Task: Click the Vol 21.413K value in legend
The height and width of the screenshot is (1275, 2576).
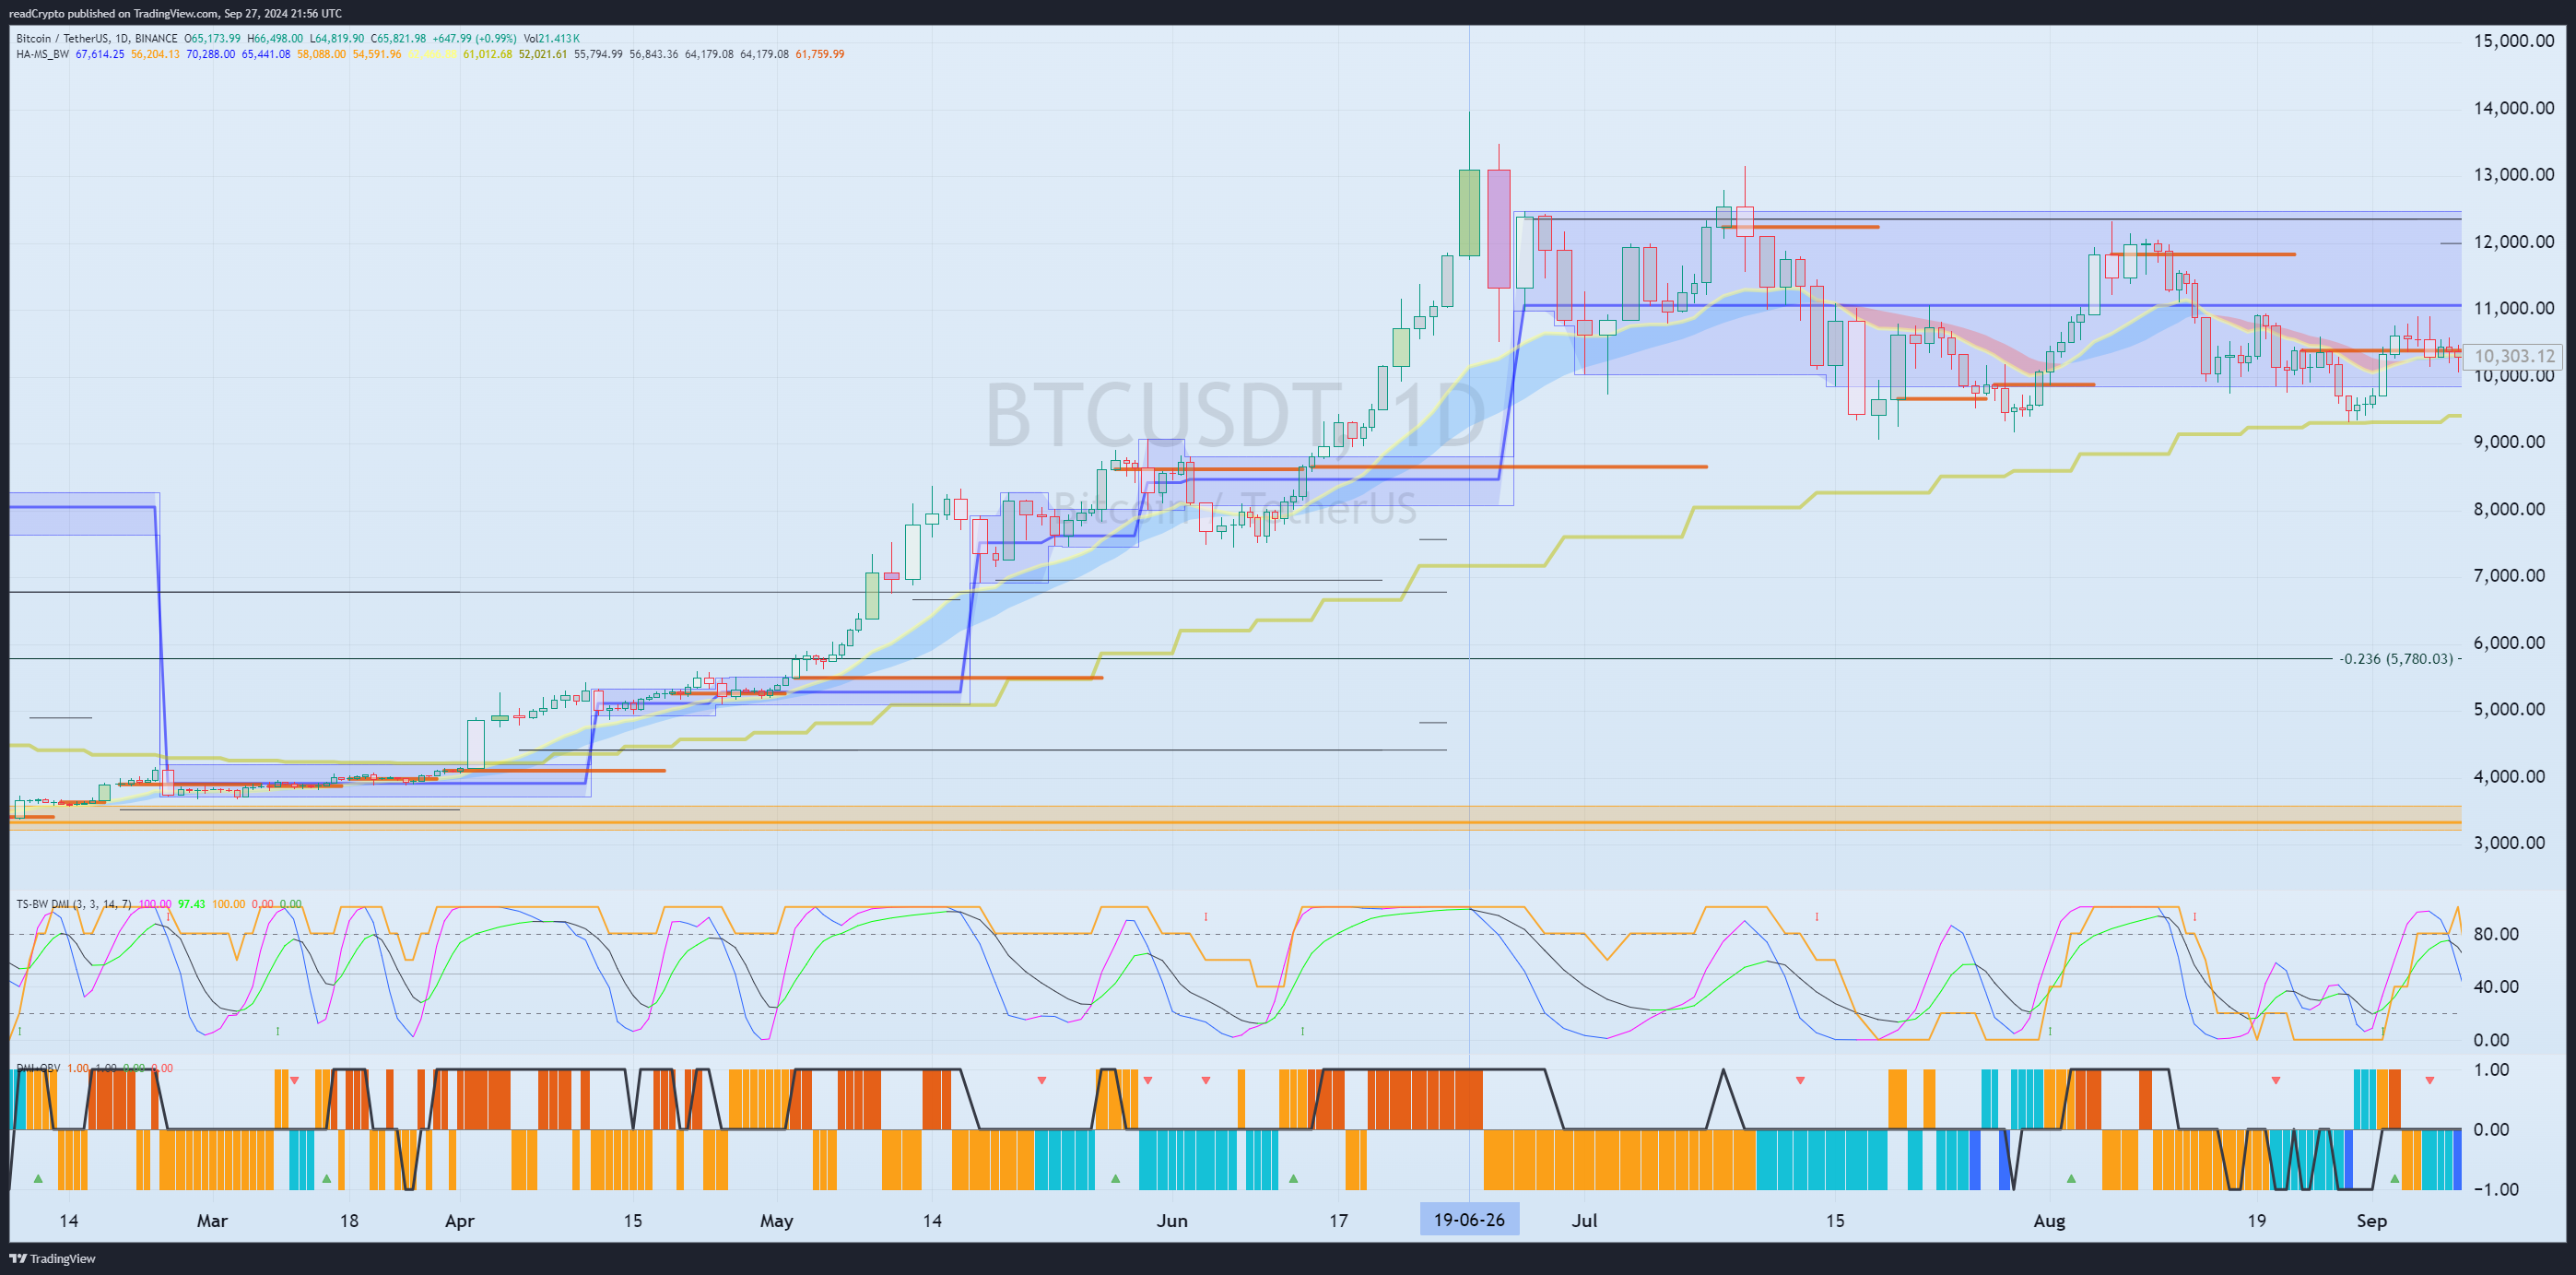Action: [552, 39]
